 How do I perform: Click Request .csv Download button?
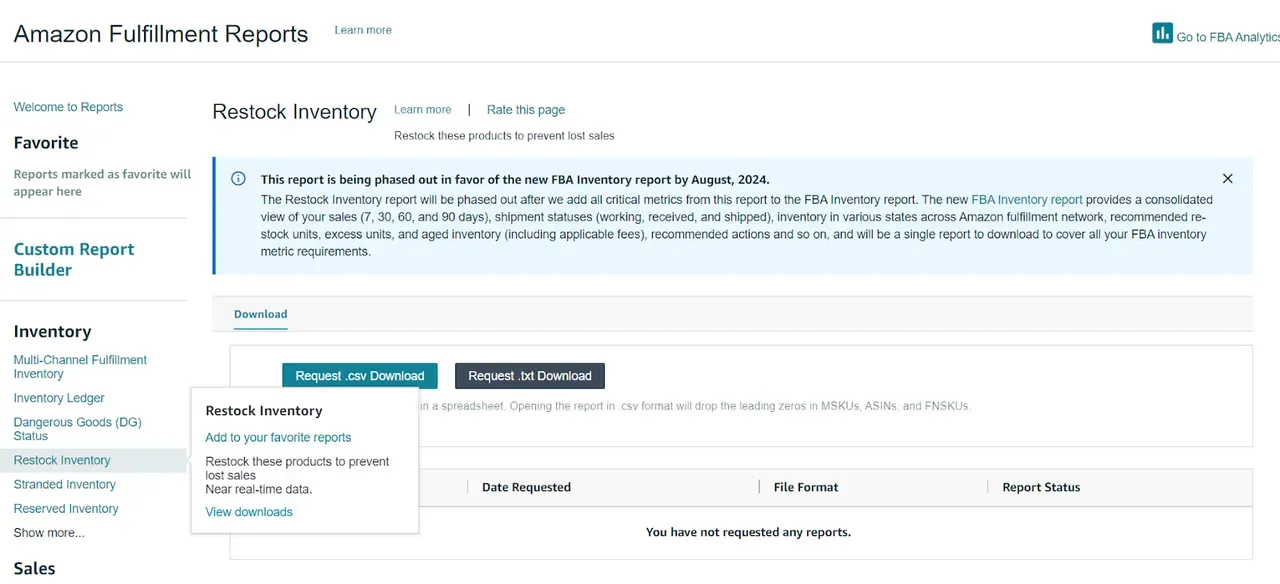point(360,376)
